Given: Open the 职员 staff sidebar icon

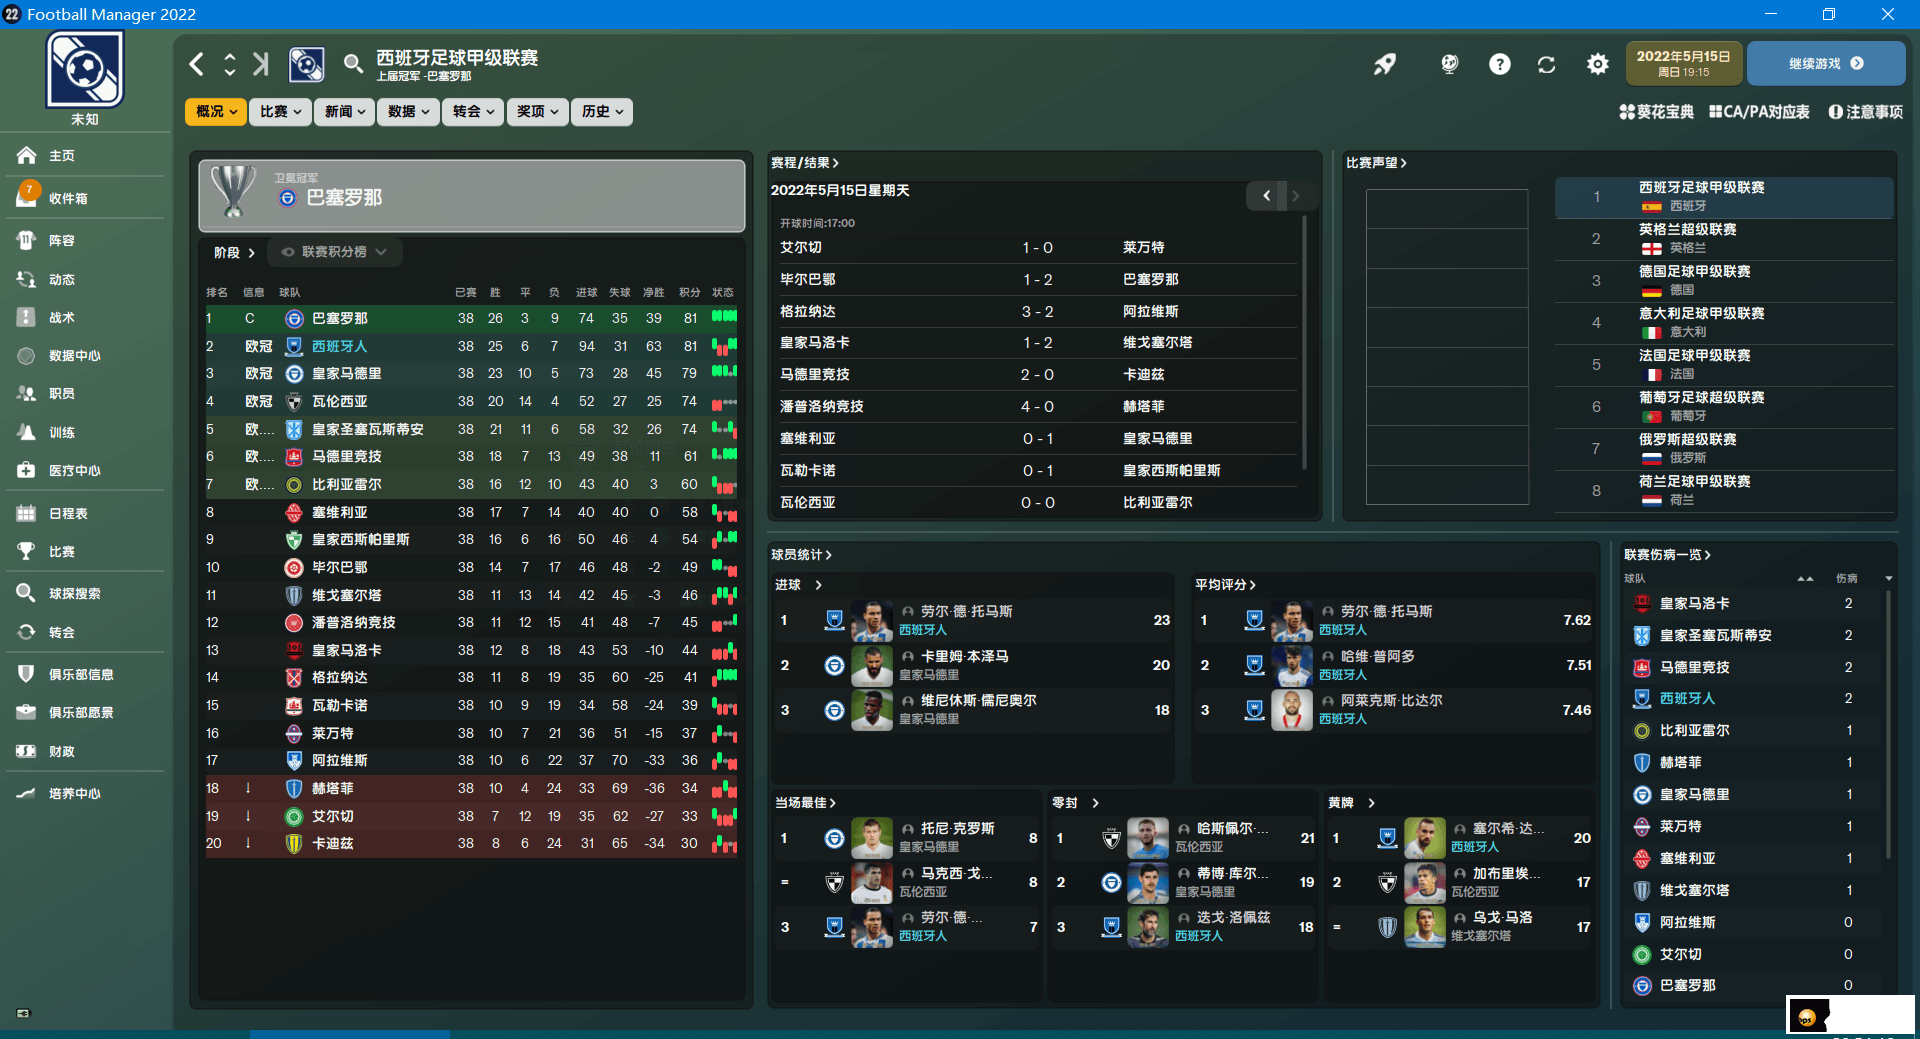Looking at the screenshot, I should (x=27, y=393).
